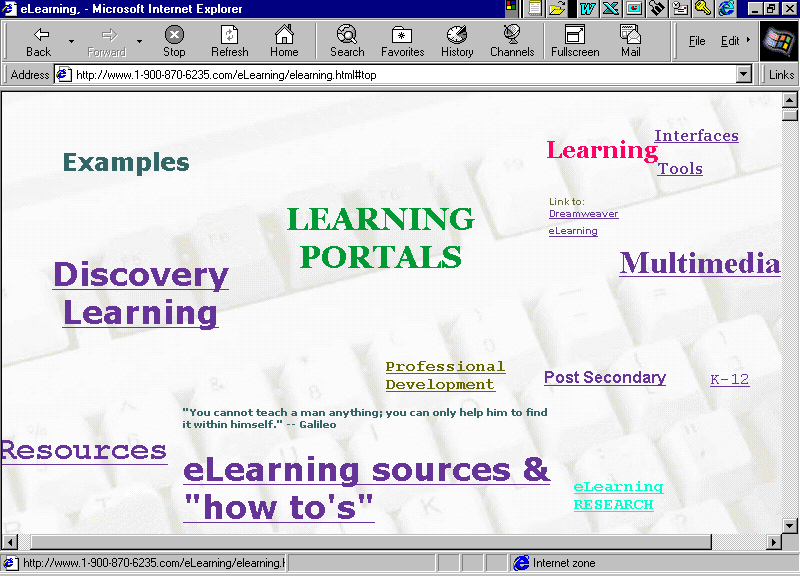Click the vertical scrollbar thumb
800x576 pixels.
pos(790,115)
